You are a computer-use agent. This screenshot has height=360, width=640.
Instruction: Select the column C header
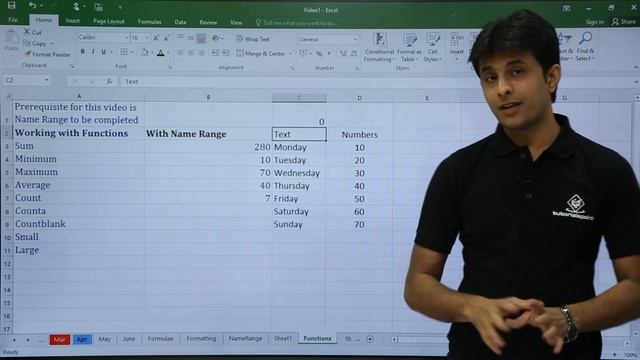point(299,98)
